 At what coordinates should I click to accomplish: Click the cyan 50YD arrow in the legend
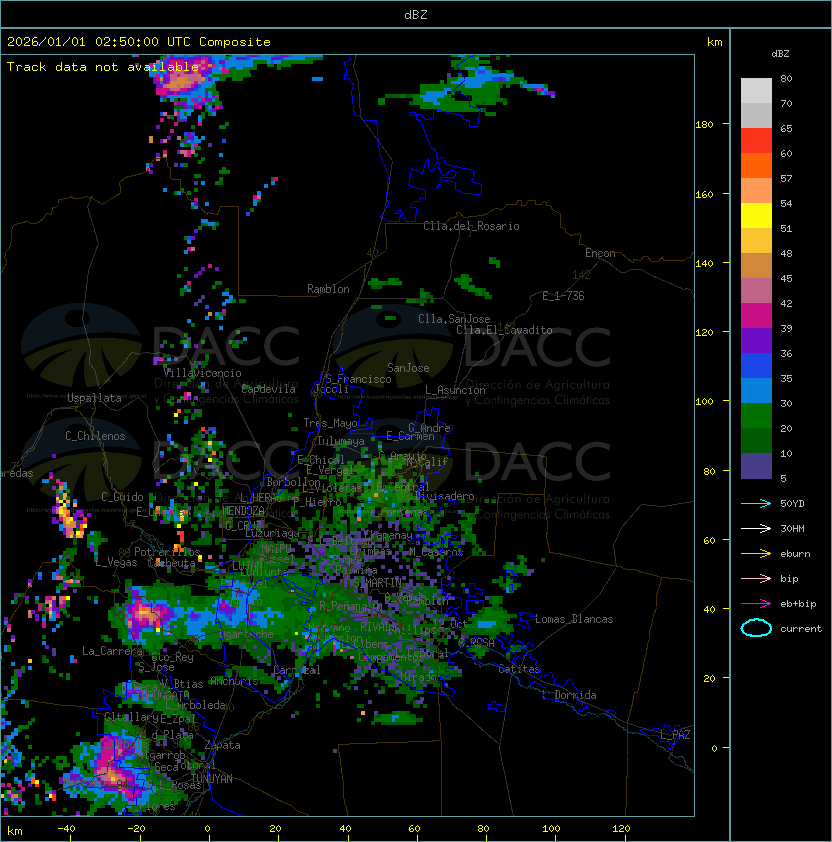click(x=756, y=503)
